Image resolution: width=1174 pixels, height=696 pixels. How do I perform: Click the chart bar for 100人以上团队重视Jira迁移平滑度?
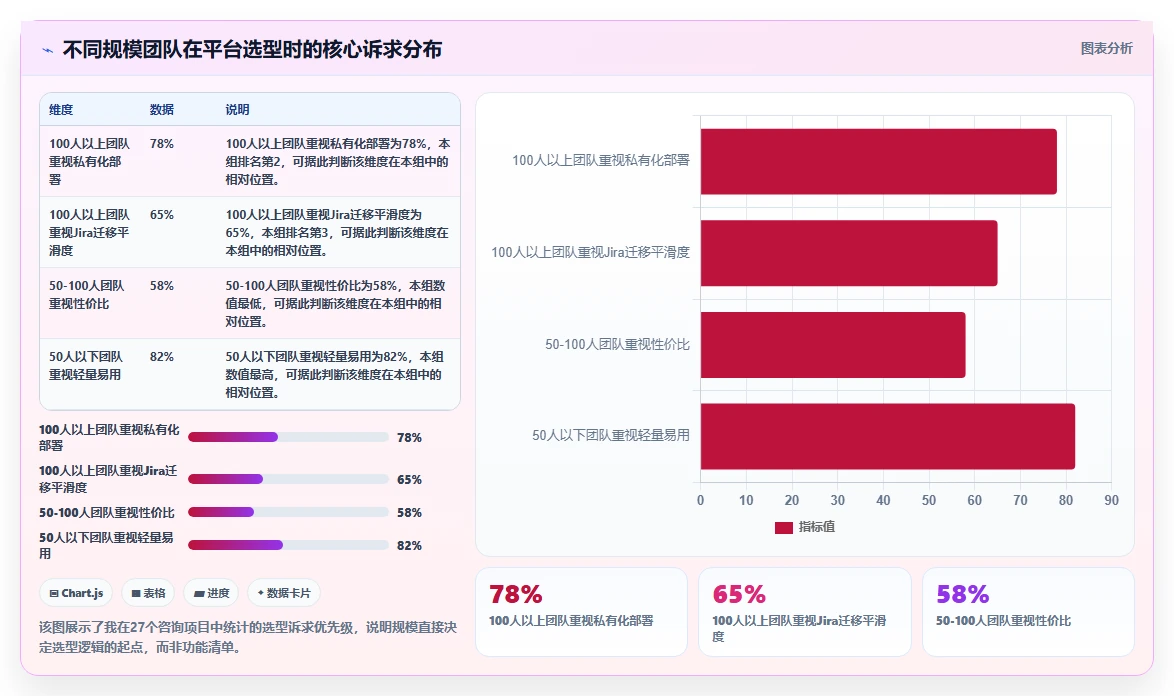849,253
